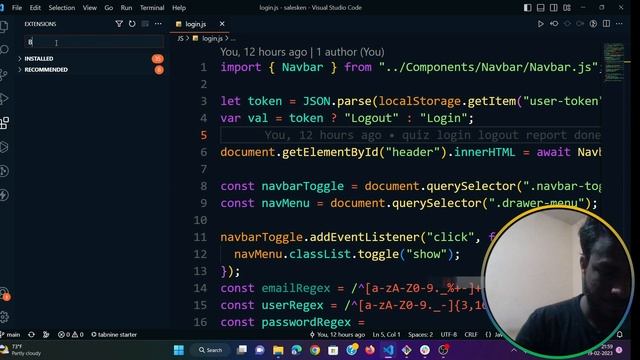Refresh the extensions list
The image size is (640, 360).
pyautogui.click(x=132, y=24)
